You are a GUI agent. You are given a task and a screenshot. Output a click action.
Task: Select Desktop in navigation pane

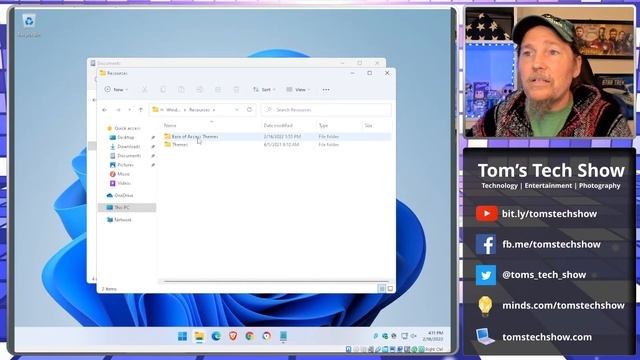122,138
